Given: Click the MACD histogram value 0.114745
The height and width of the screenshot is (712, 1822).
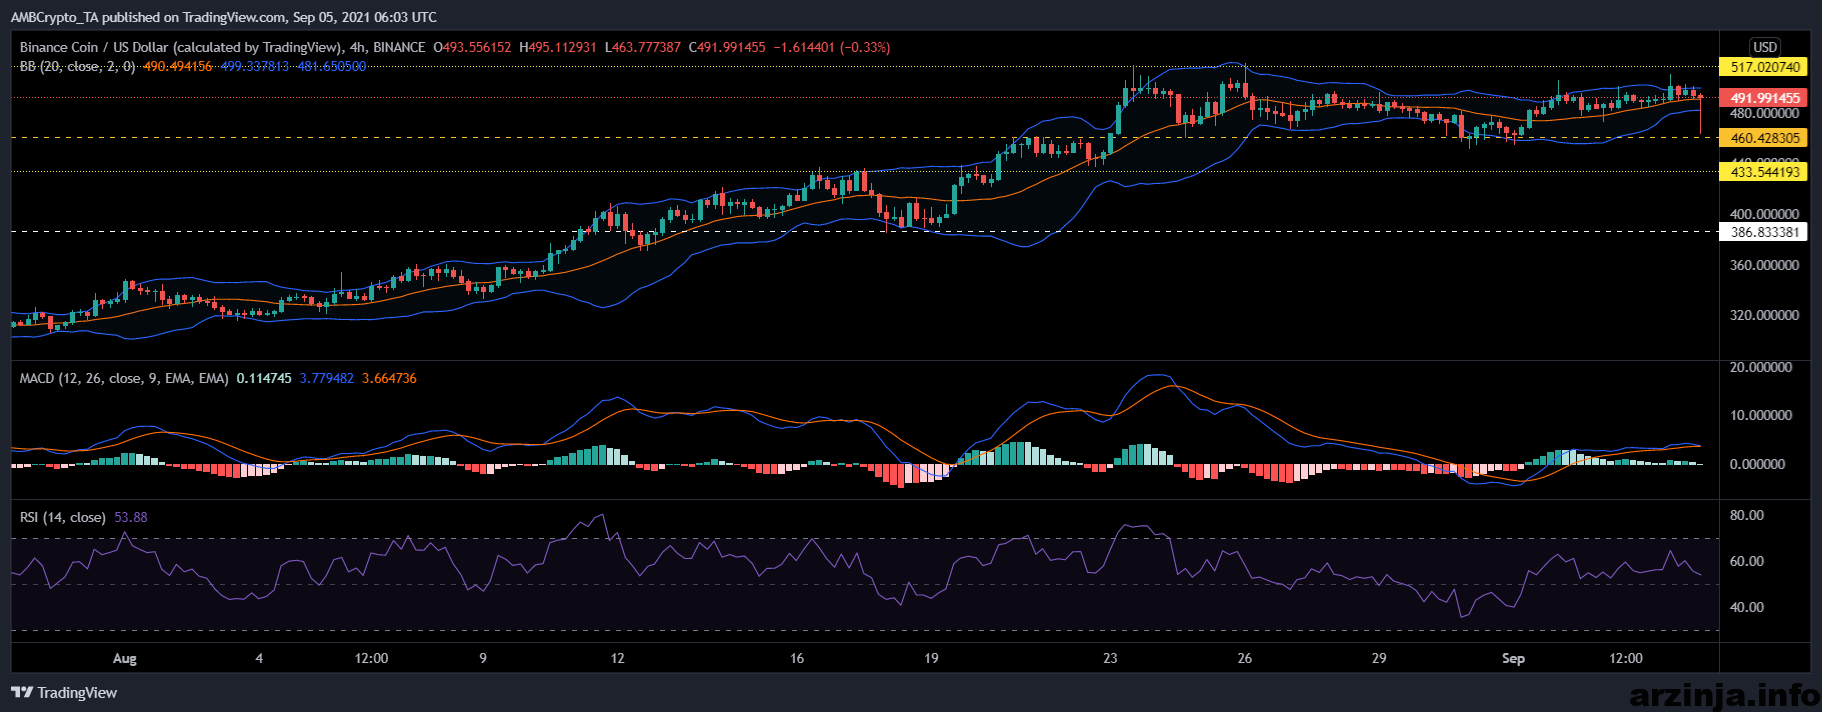Looking at the screenshot, I should pyautogui.click(x=264, y=378).
